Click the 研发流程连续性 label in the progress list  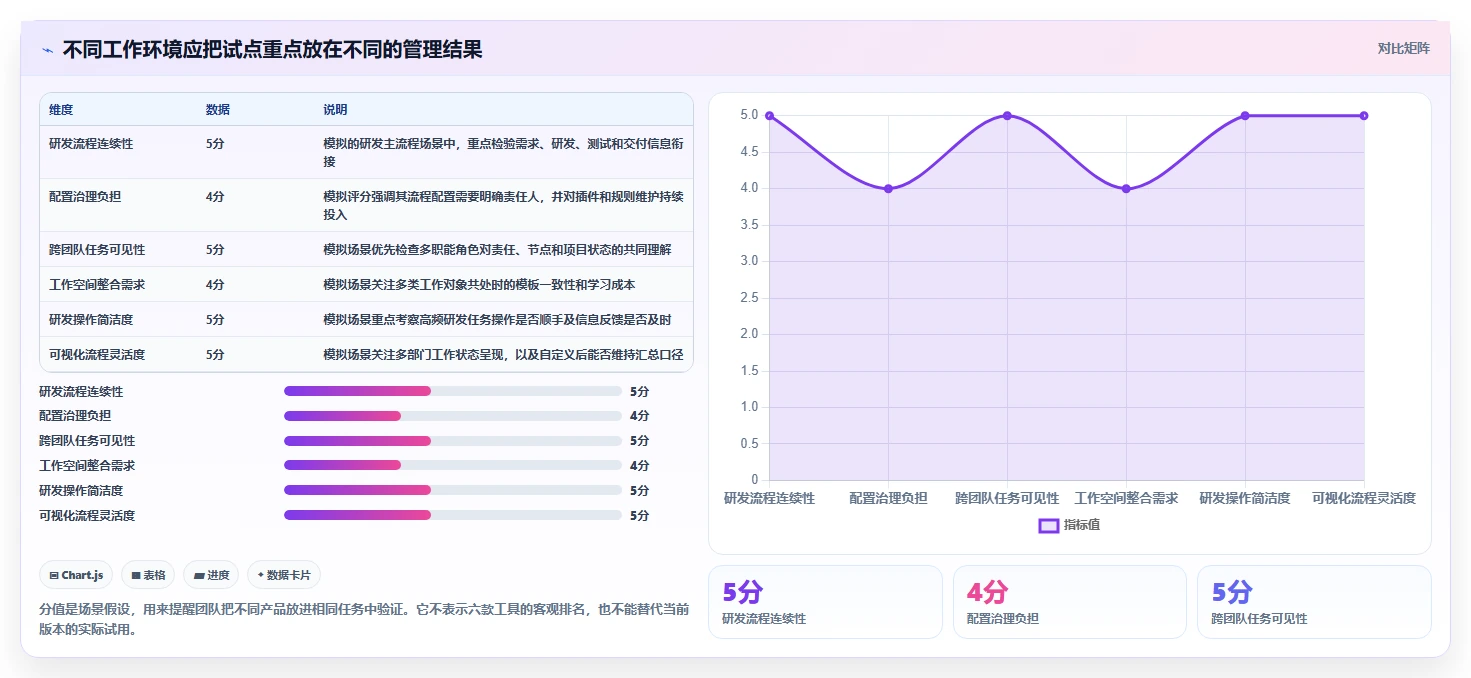[81, 391]
